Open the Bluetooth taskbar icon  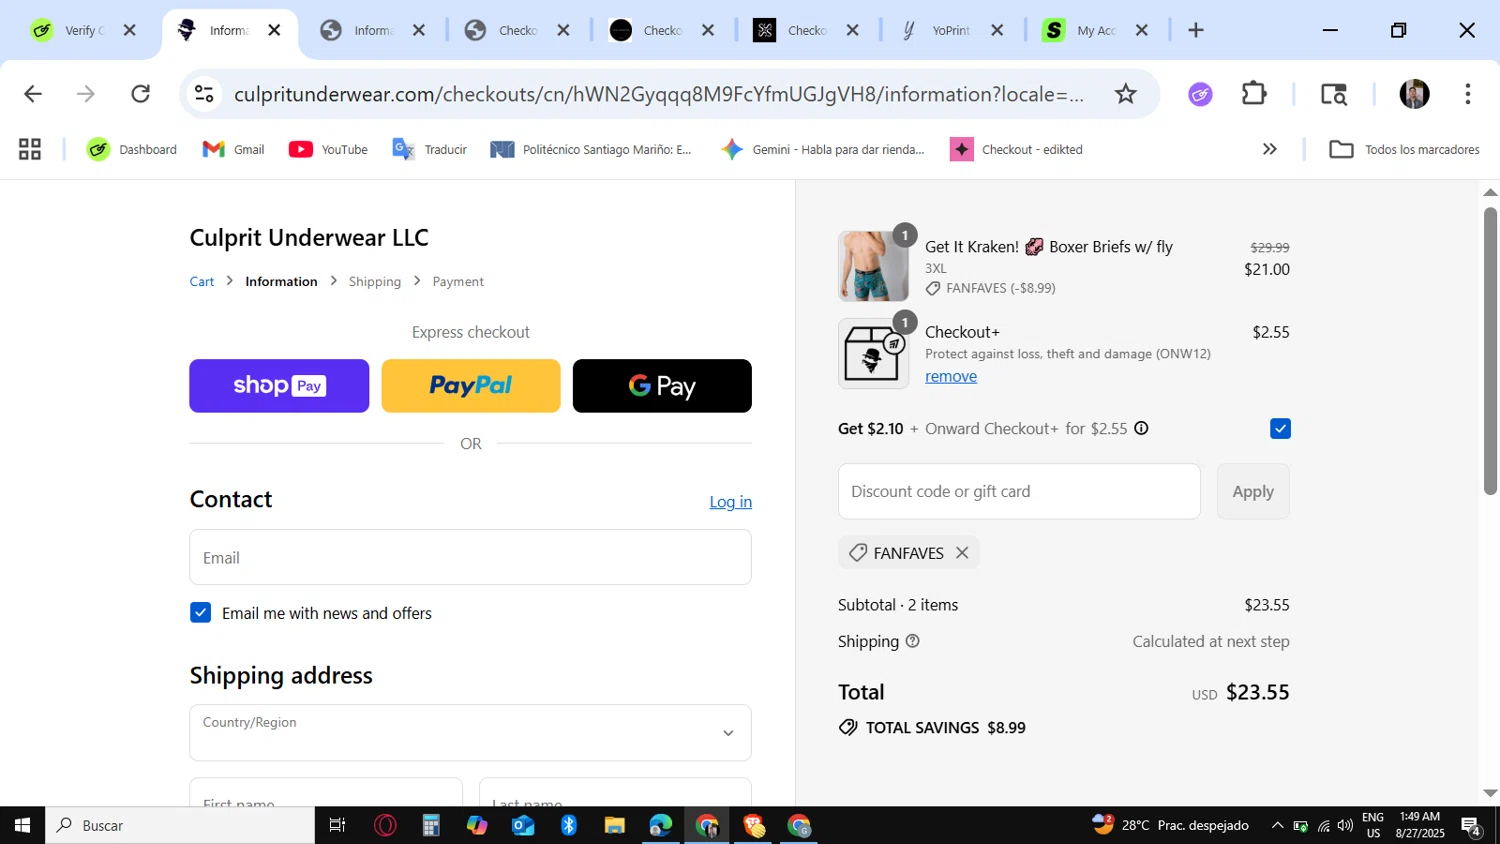tap(569, 825)
